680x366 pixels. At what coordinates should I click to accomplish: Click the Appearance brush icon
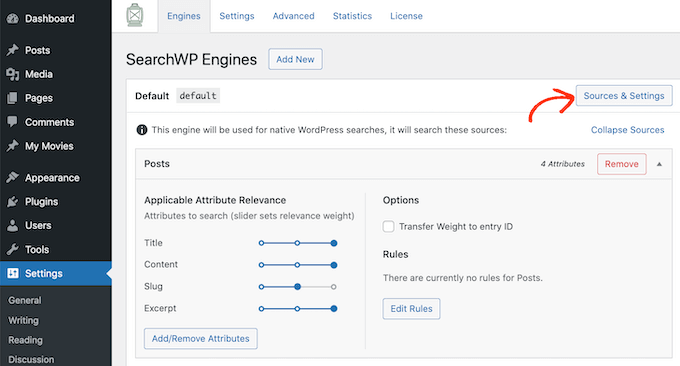(13, 177)
